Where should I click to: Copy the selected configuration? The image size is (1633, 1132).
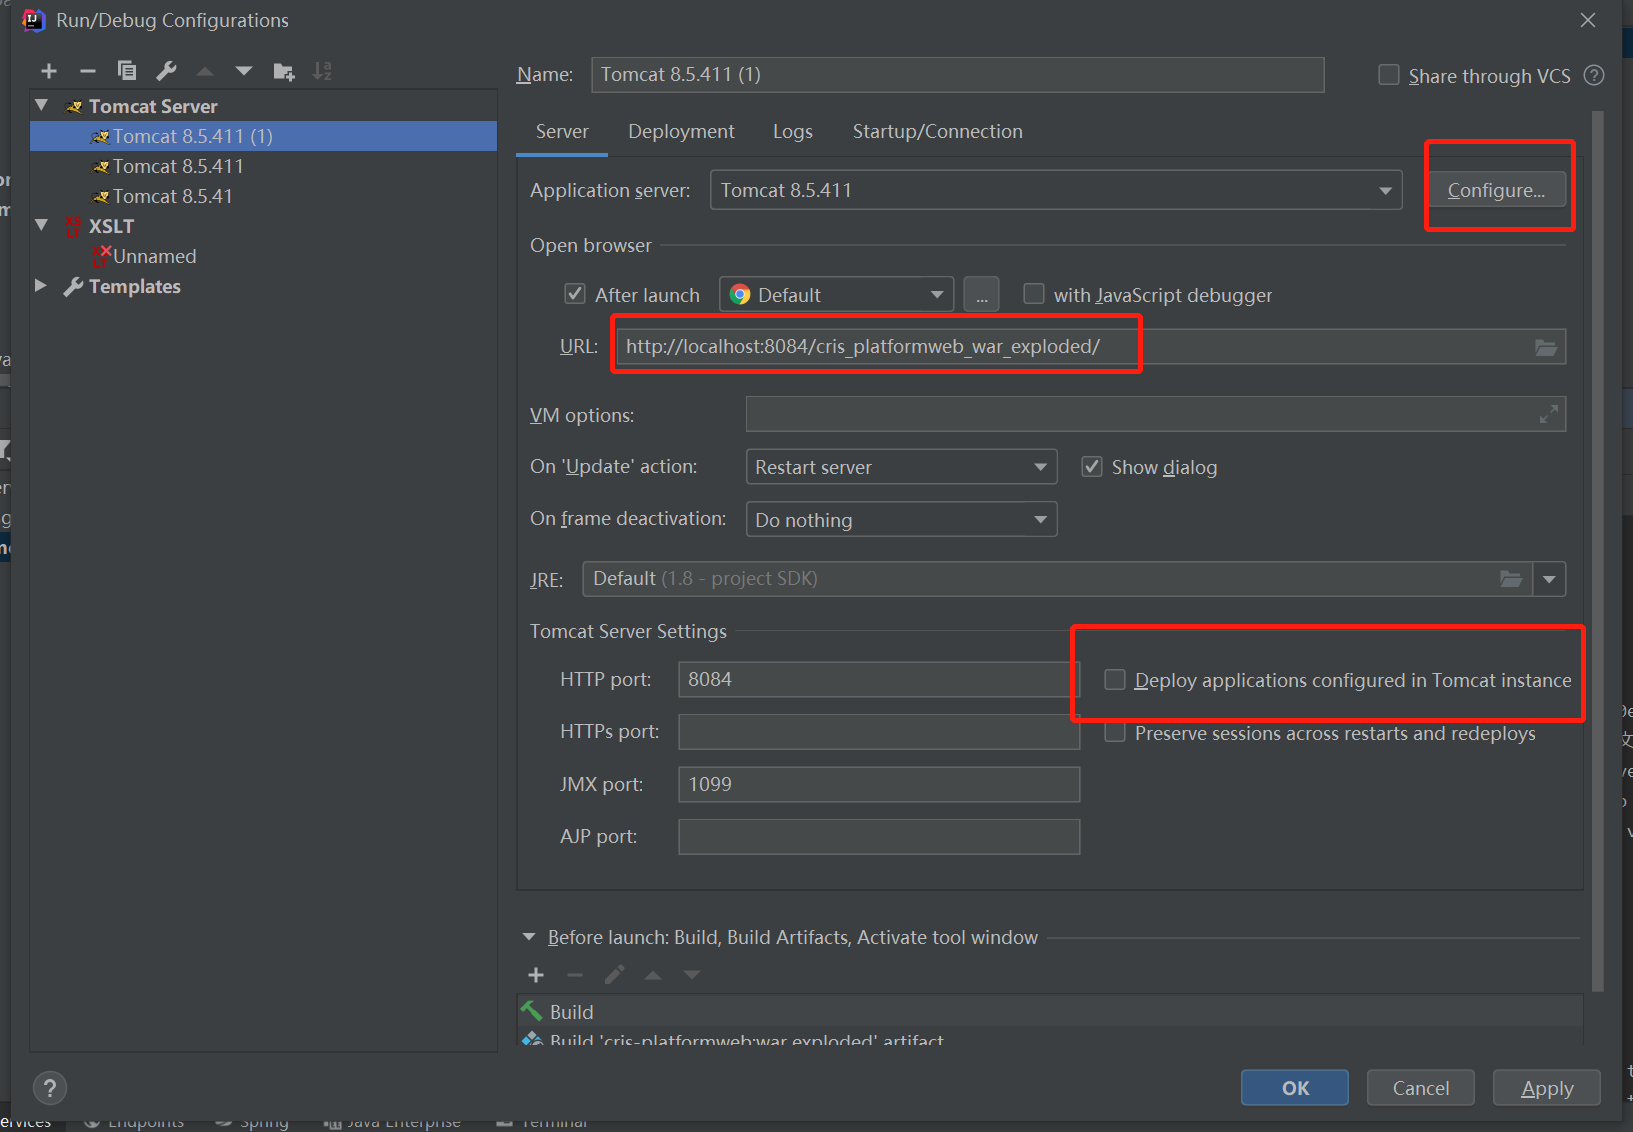tap(127, 71)
